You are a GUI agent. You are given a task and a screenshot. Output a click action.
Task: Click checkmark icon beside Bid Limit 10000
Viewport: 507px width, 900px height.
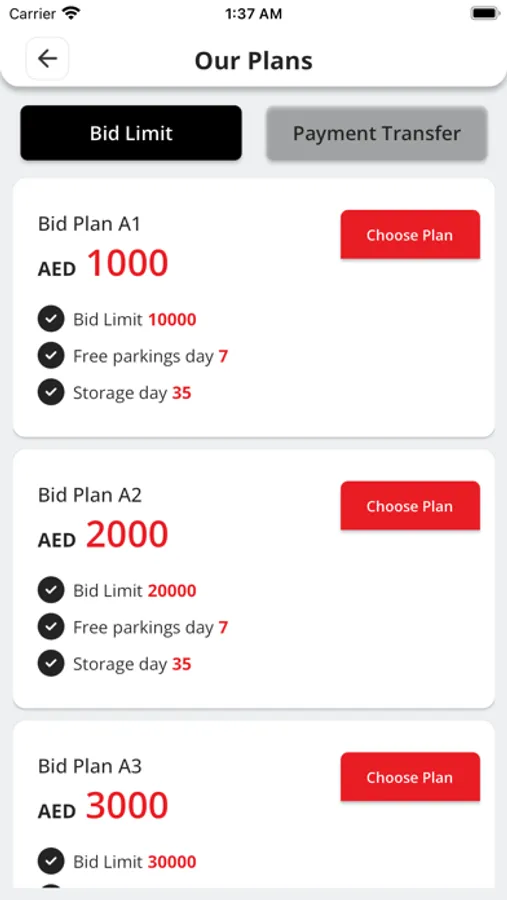51,319
